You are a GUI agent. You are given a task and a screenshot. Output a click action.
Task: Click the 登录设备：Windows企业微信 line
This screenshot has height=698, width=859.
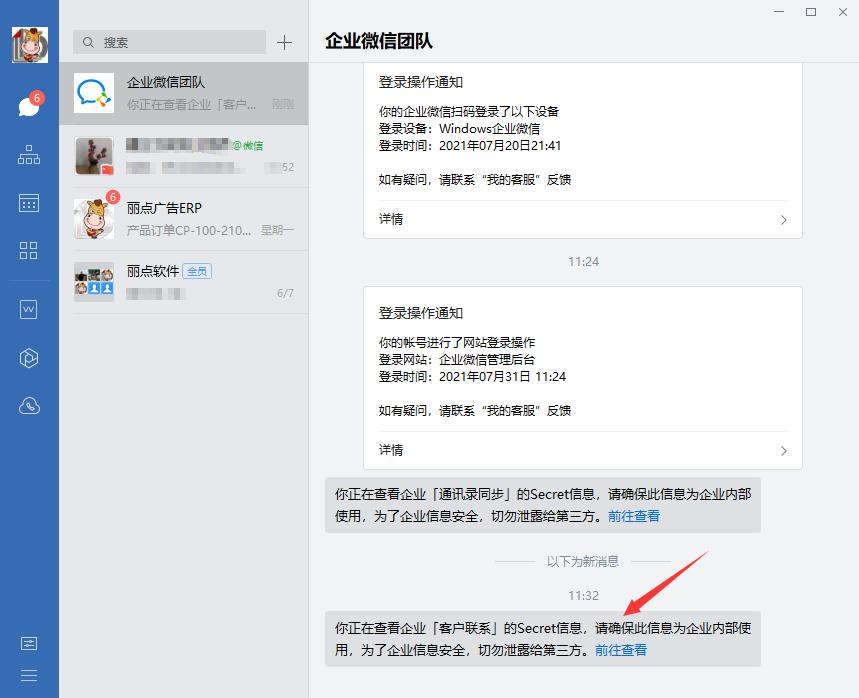click(x=459, y=129)
